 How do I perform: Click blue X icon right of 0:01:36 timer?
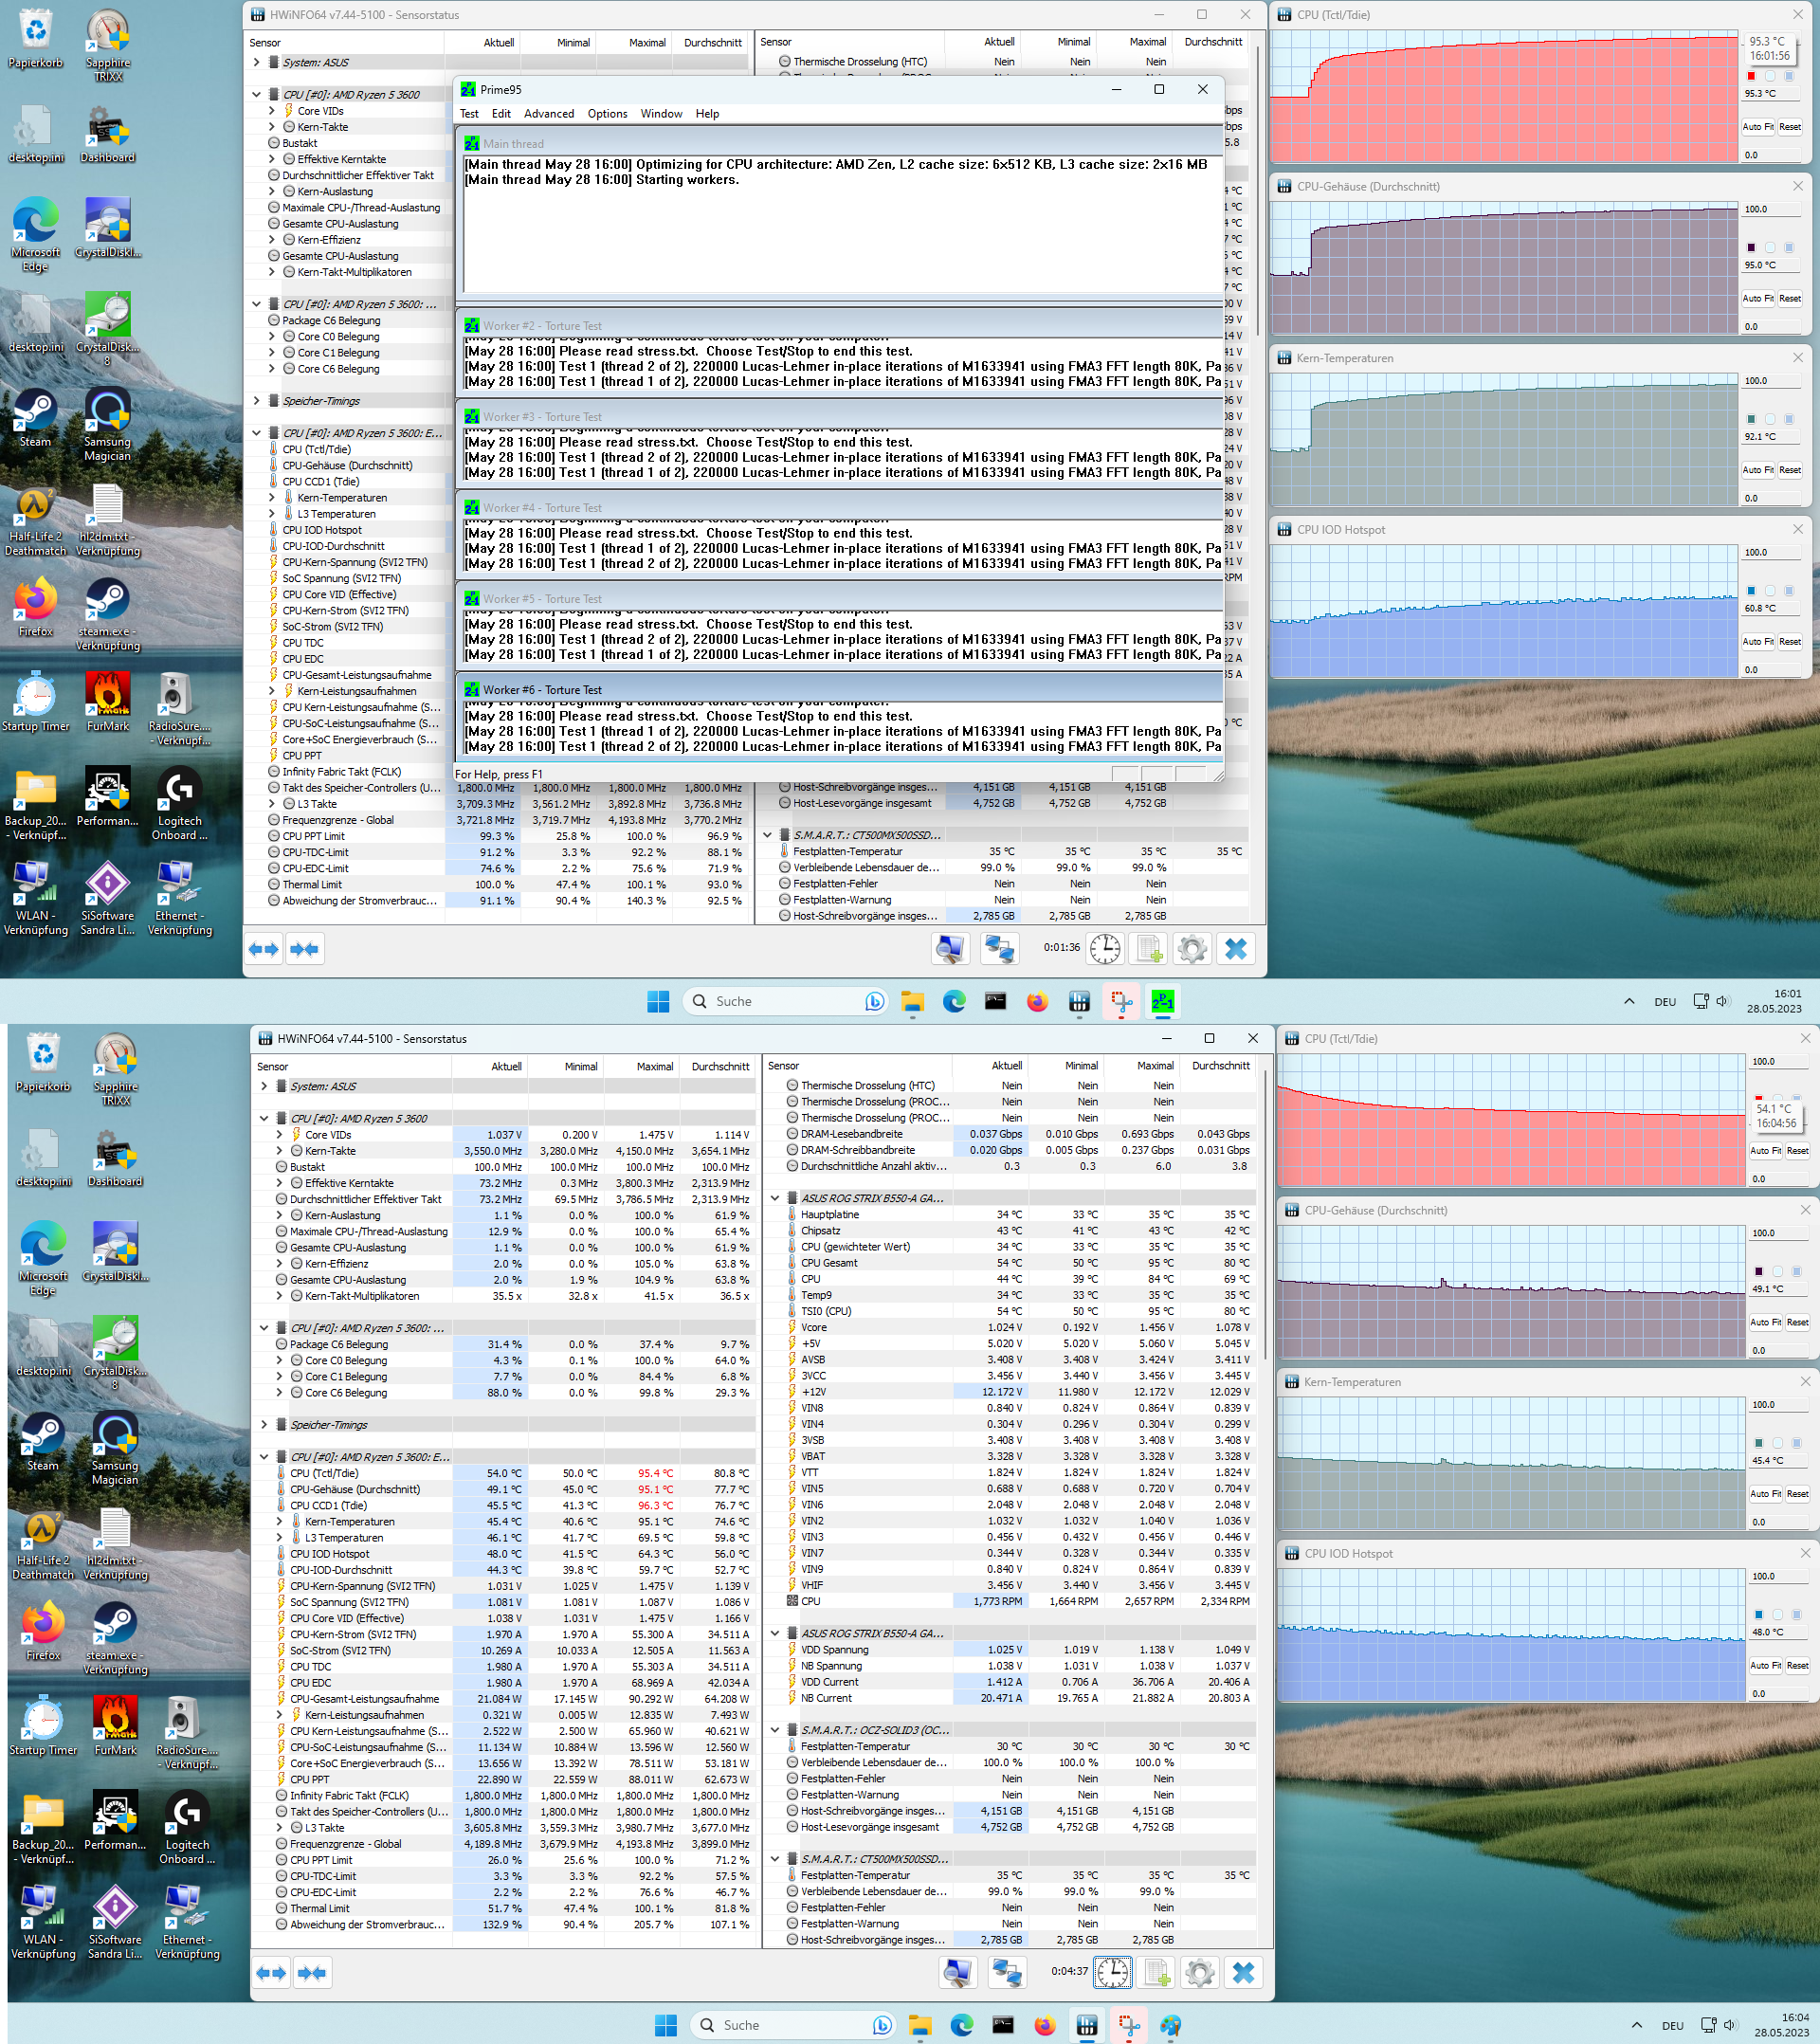[1236, 948]
